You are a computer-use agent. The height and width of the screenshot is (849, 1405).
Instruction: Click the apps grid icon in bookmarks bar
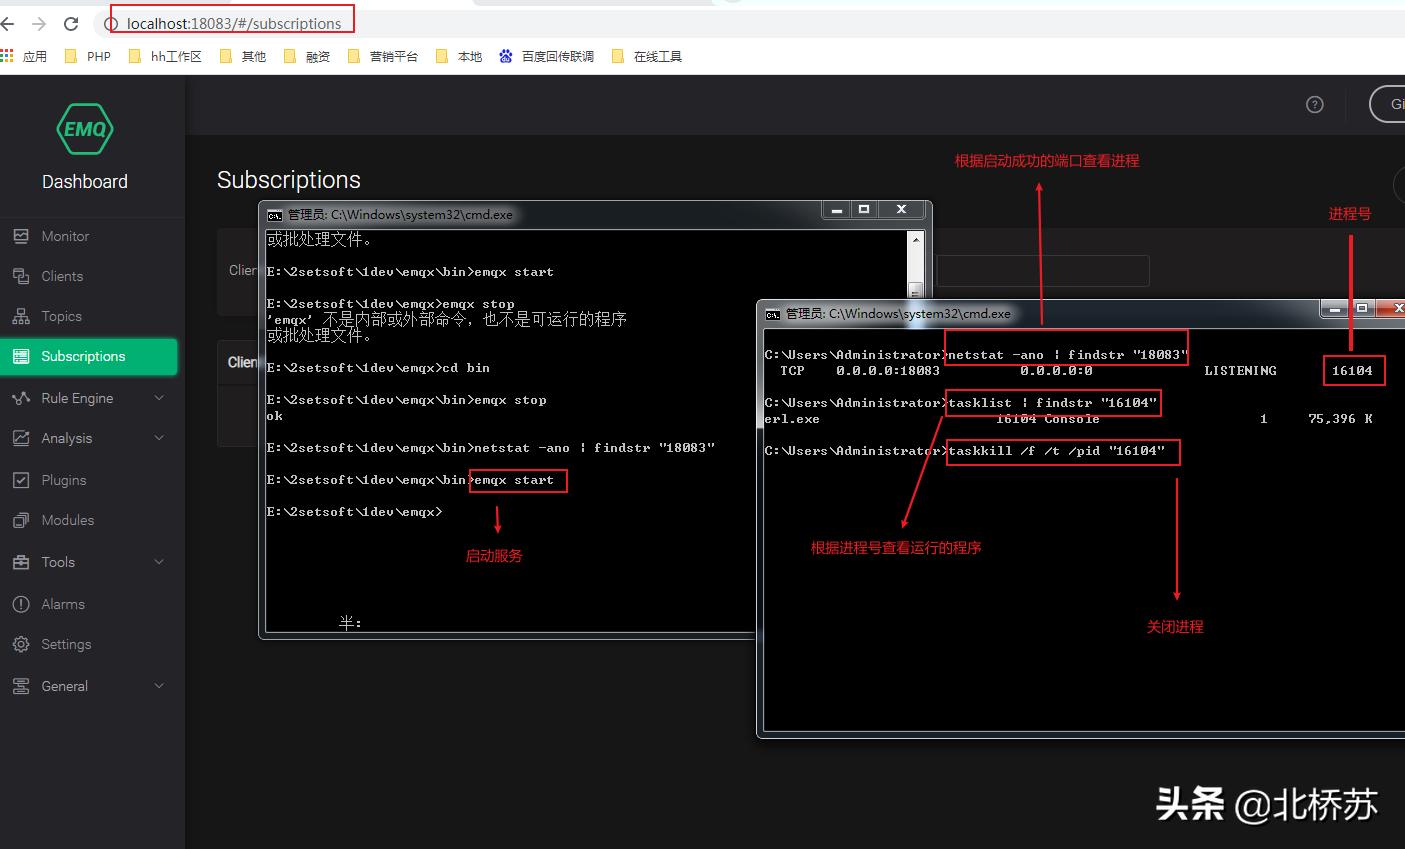pos(7,56)
